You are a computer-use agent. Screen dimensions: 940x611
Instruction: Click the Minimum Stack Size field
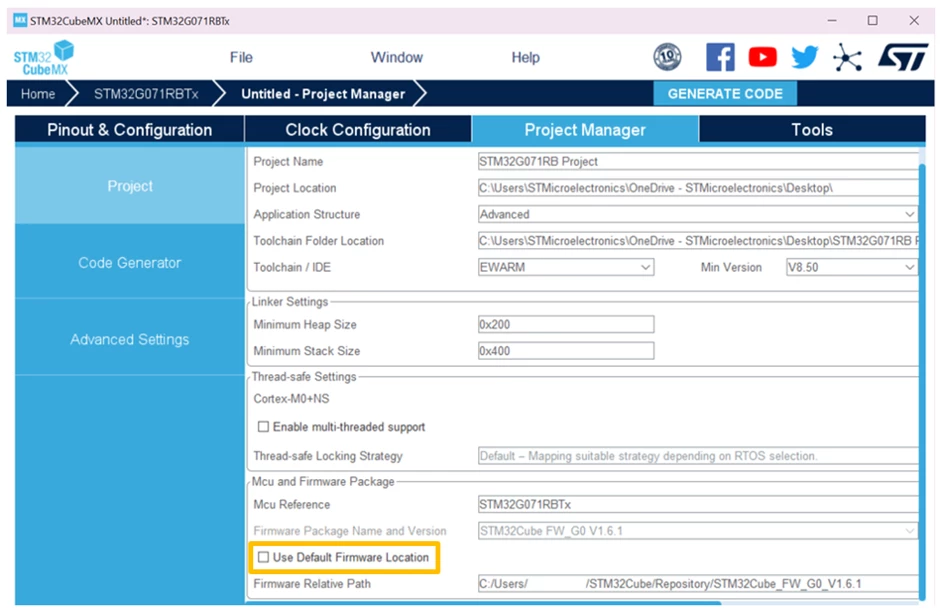[x=566, y=351]
